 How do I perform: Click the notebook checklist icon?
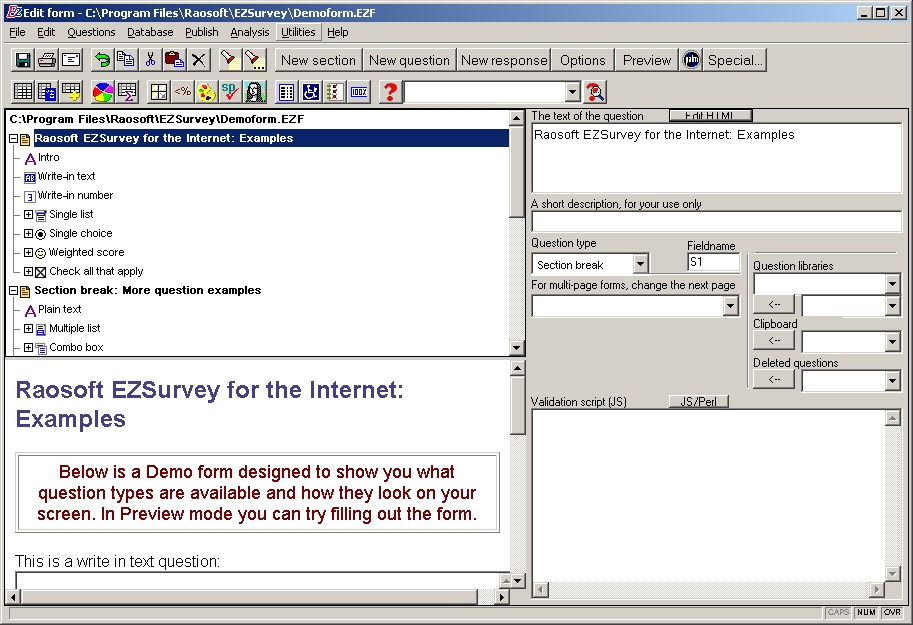coord(334,91)
